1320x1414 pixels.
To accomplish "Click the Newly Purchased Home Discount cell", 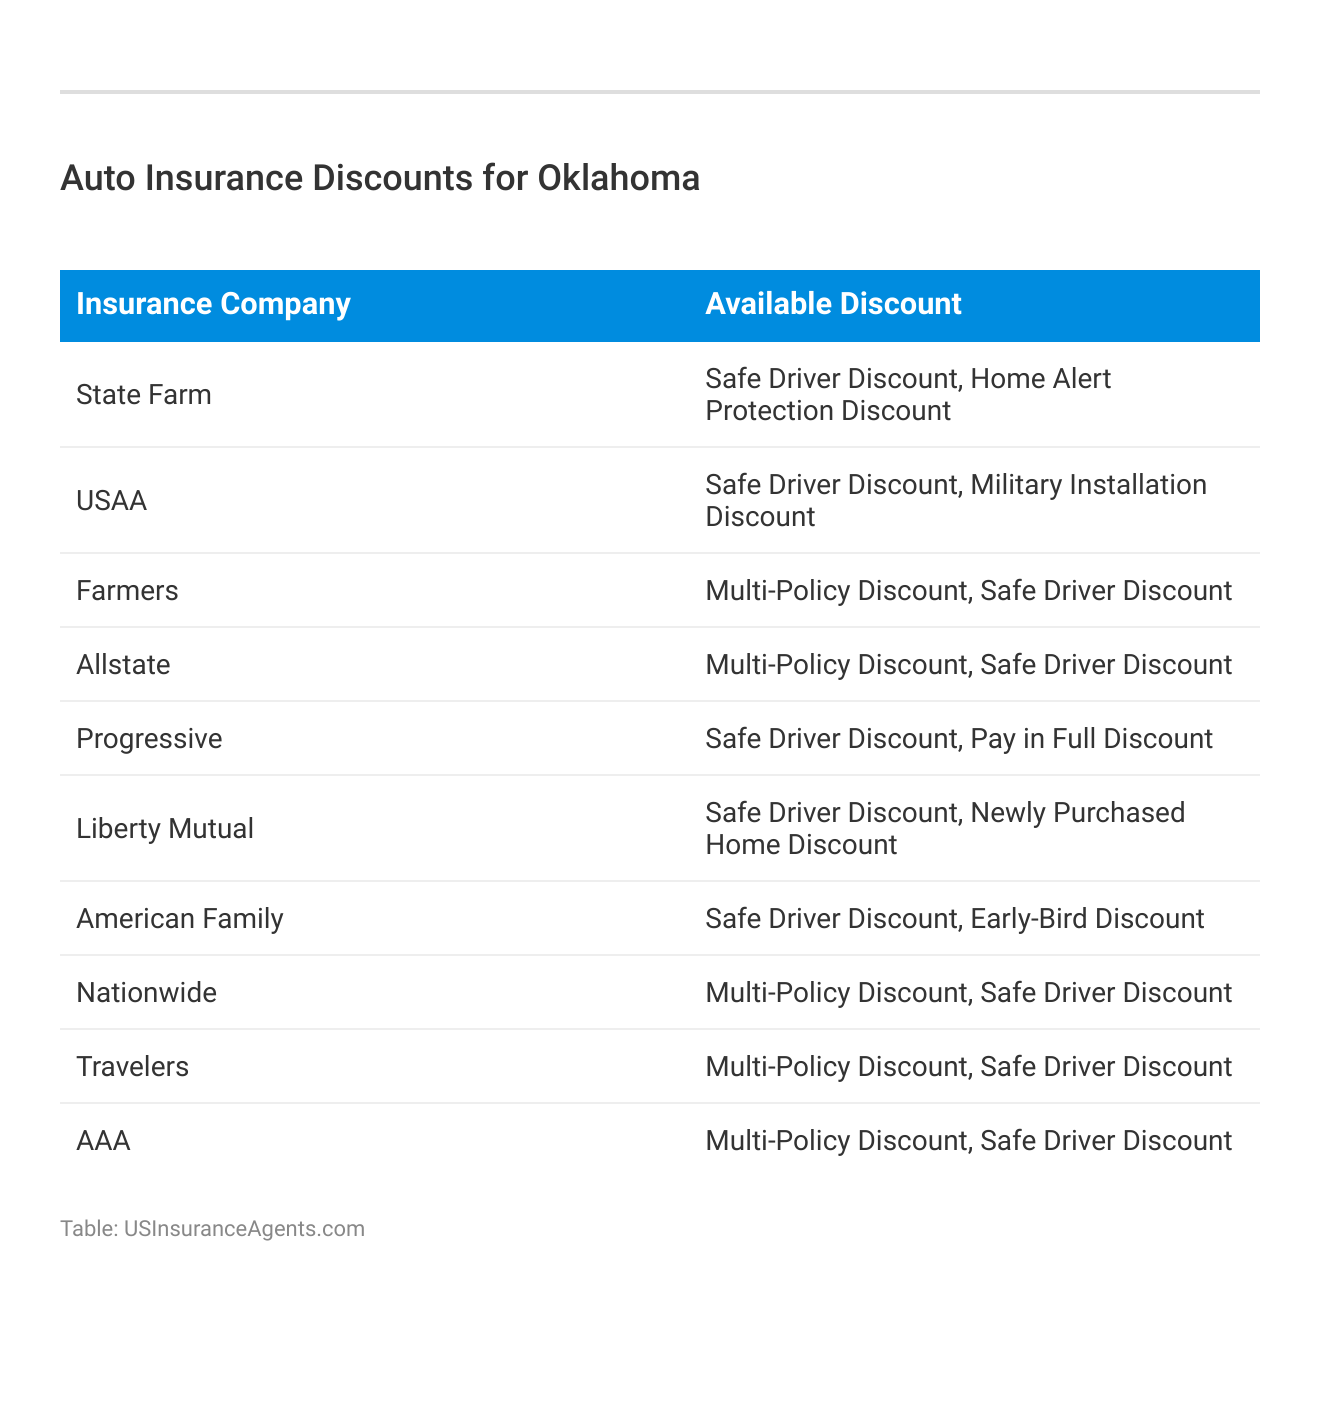I will click(x=945, y=829).
